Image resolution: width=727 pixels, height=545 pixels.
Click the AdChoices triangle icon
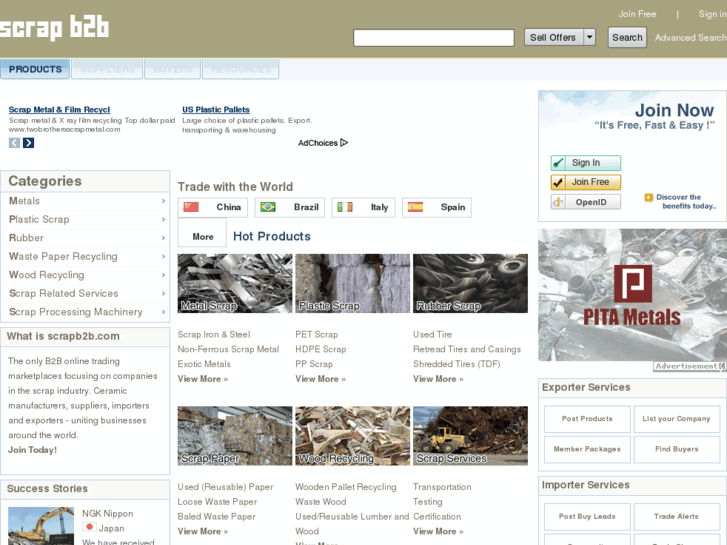coord(344,143)
